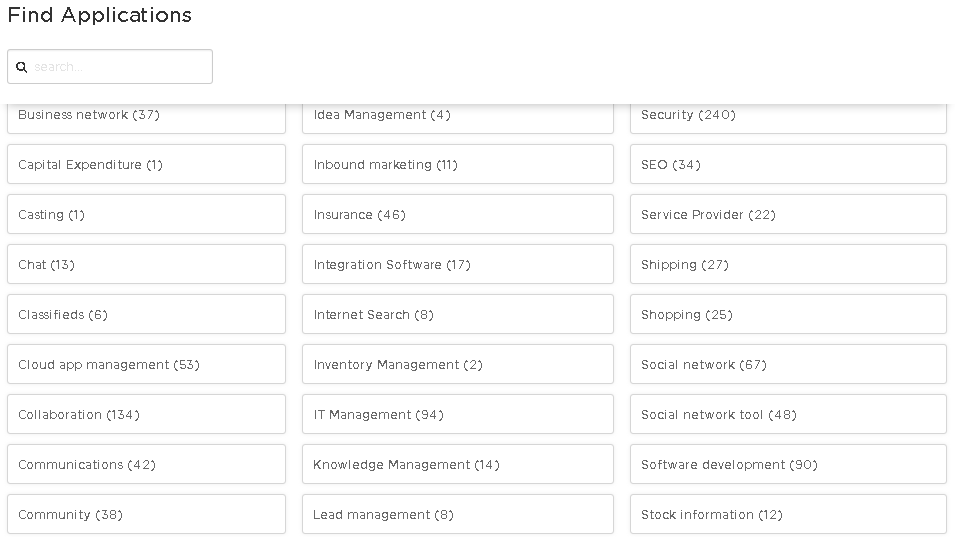
Task: Open the SEO category box
Action: (787, 165)
